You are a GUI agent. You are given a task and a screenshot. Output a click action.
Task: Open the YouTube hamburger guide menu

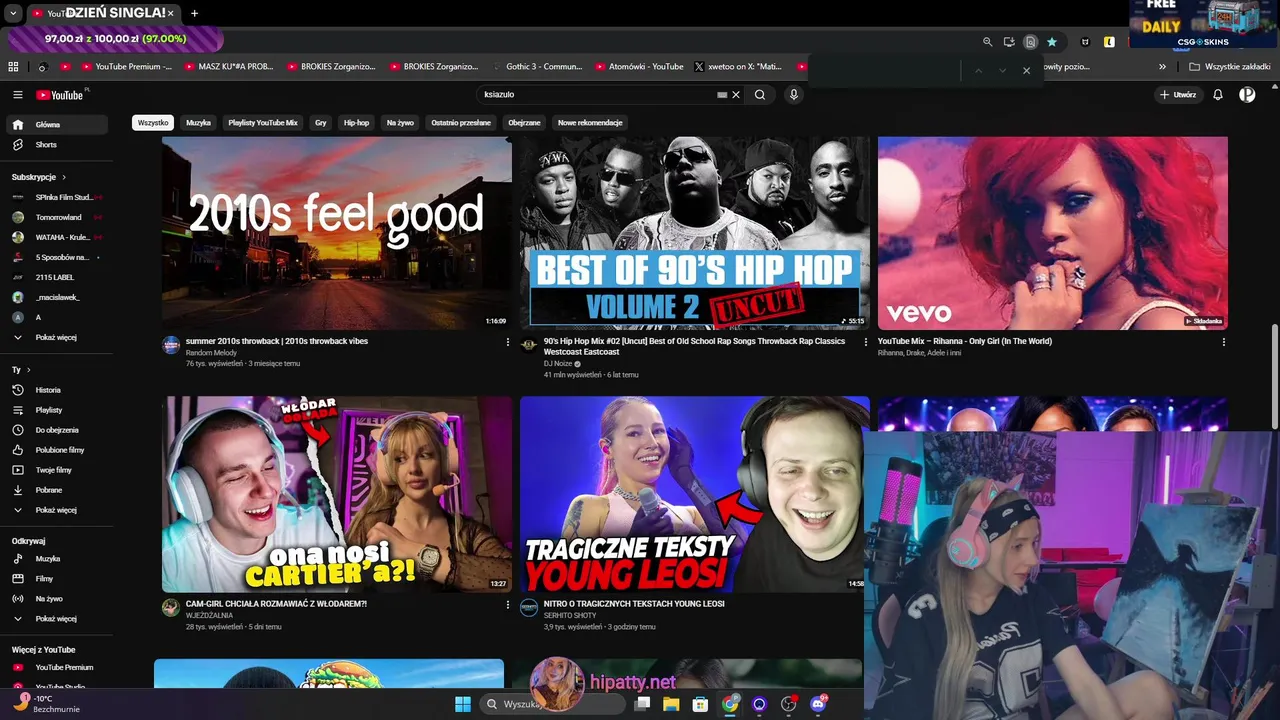[18, 95]
